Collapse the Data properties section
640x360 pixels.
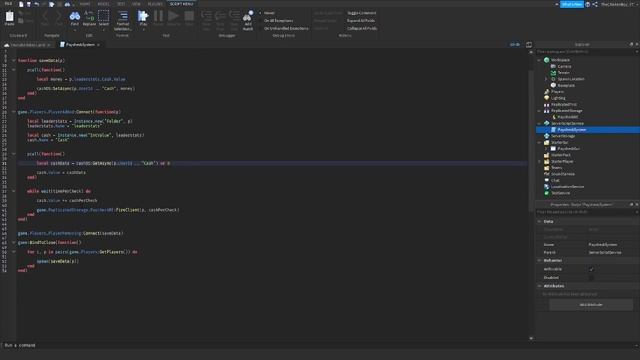540,222
